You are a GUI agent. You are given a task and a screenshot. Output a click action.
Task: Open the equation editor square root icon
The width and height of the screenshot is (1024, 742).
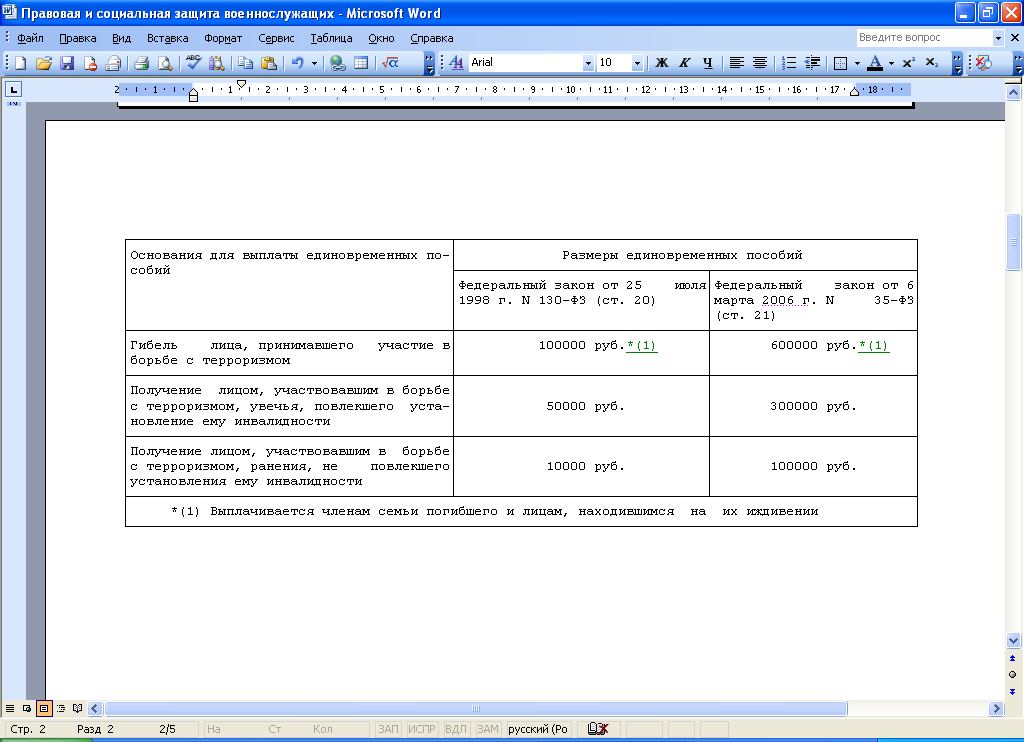[x=390, y=63]
